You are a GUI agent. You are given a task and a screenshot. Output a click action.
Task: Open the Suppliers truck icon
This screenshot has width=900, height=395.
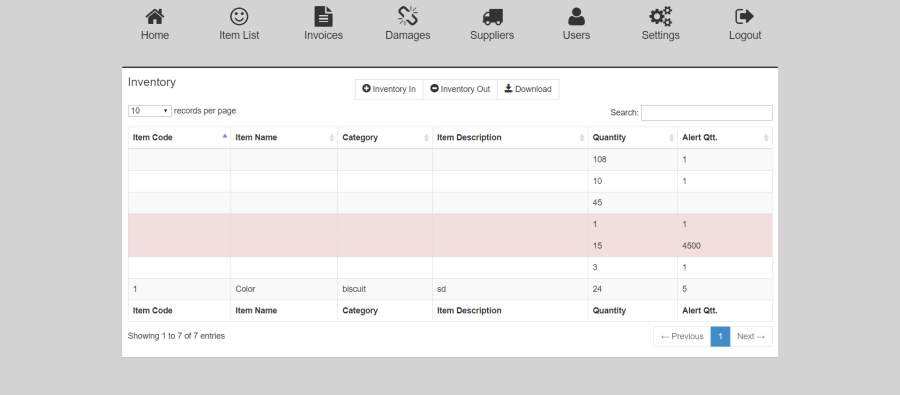pyautogui.click(x=492, y=17)
